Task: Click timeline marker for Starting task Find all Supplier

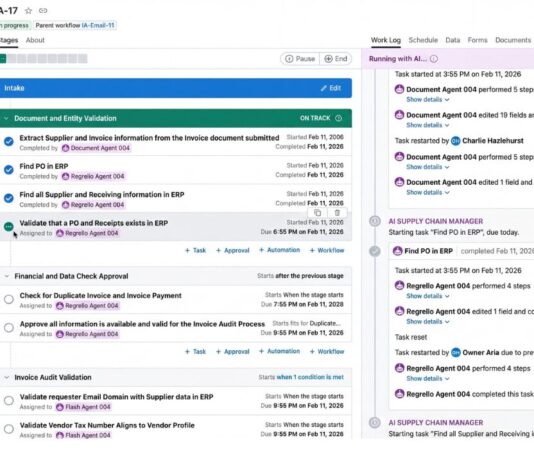Action: click(x=375, y=423)
